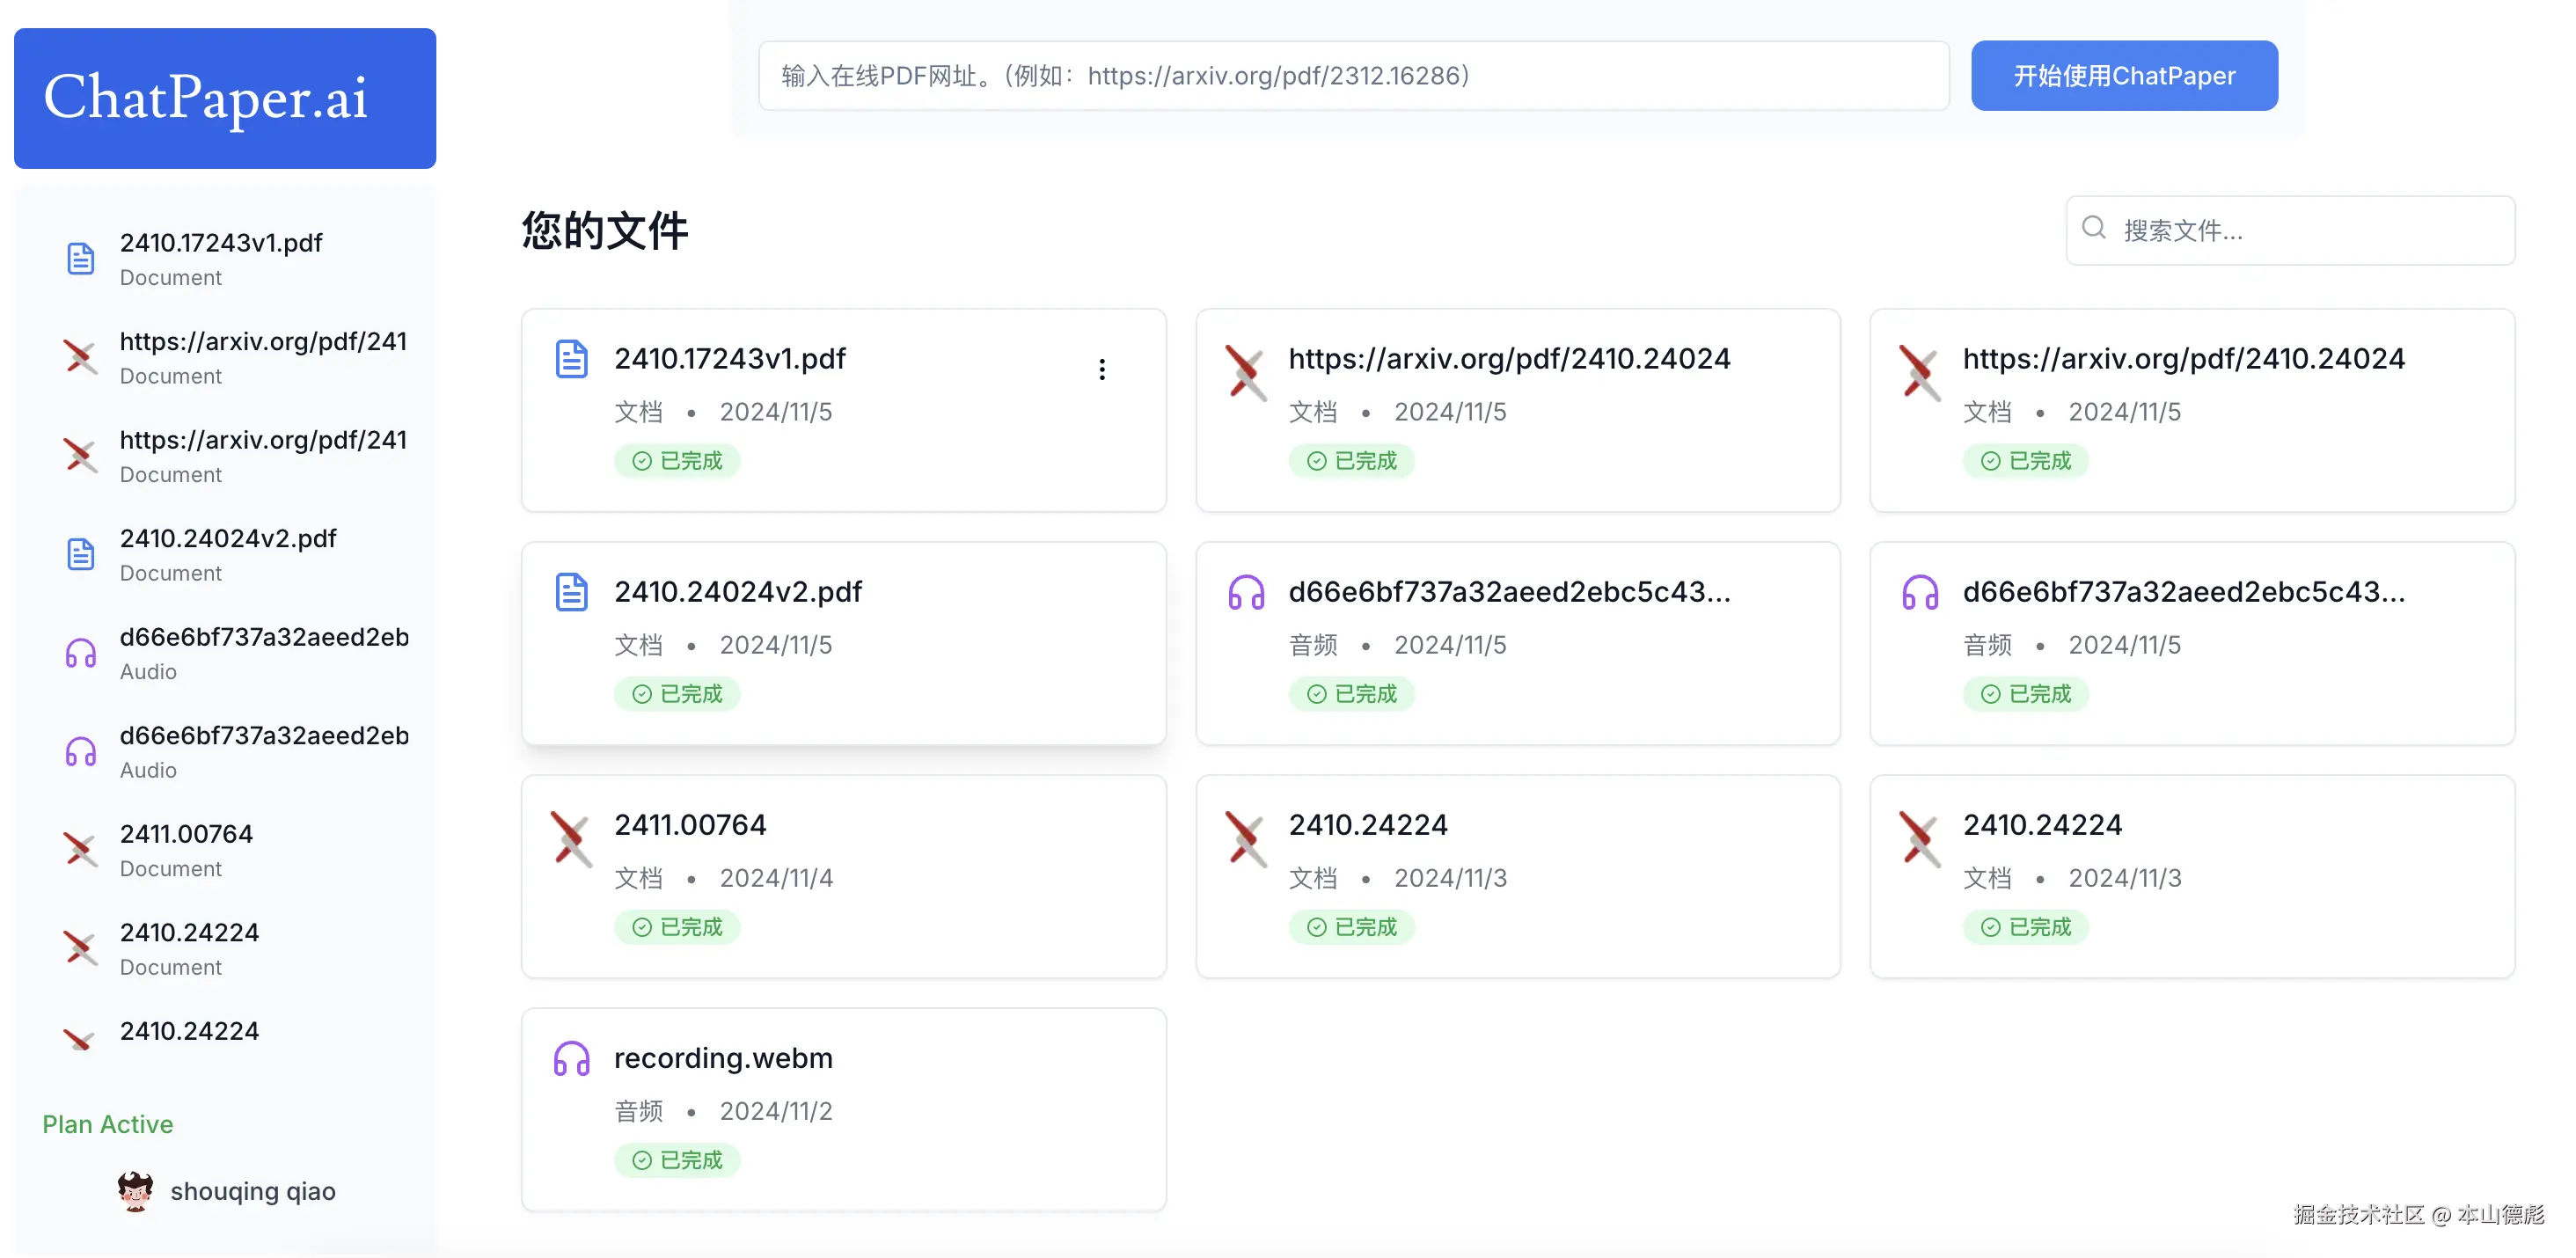Click sidebar document icon for 2410.17243v1.pdf

(x=81, y=258)
